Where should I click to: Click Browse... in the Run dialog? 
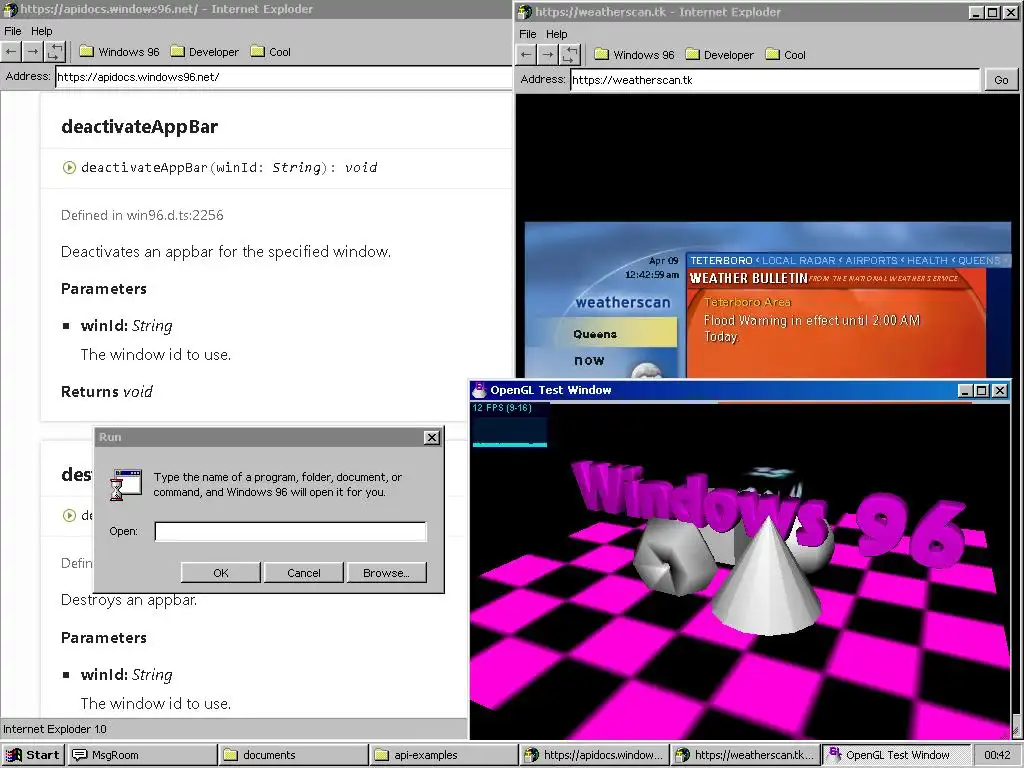387,573
